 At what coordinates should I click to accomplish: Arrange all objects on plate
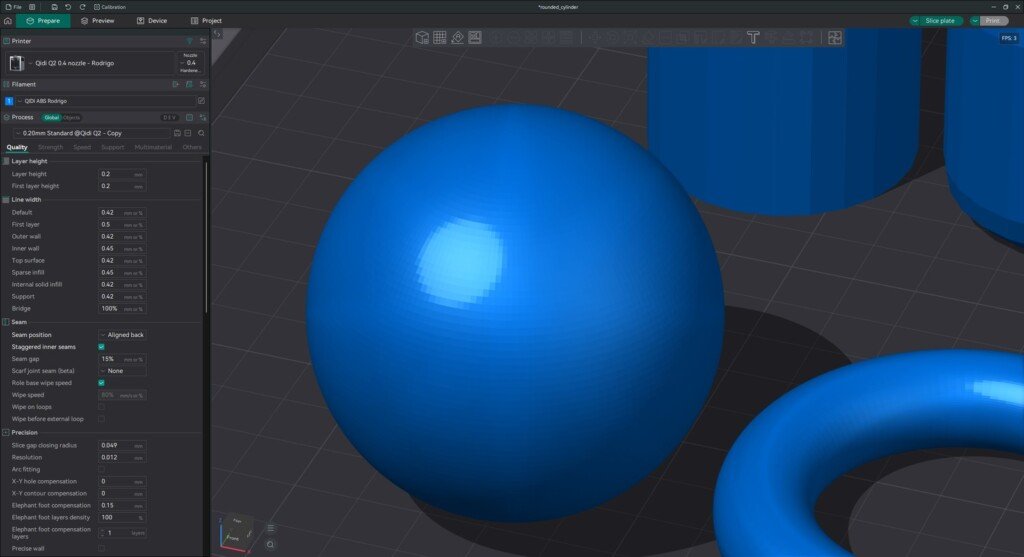475,38
